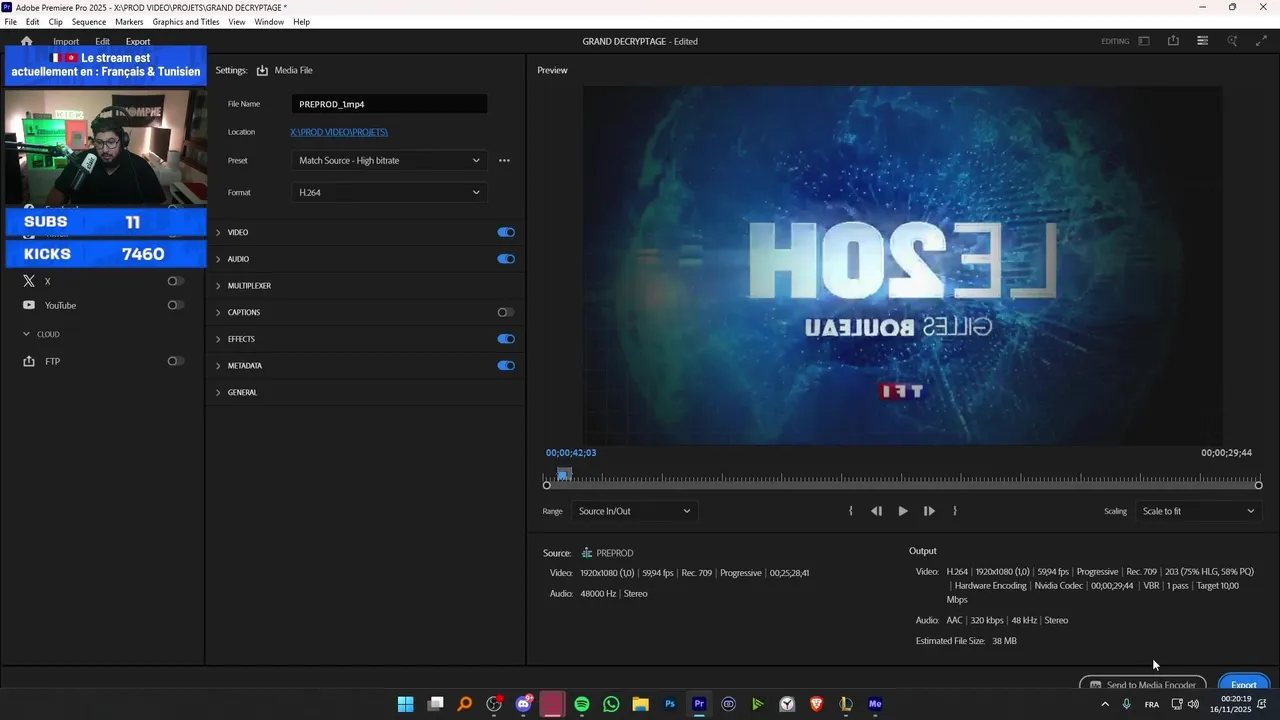1280x720 pixels.
Task: Toggle full screen with the double-arrow icon
Action: click(x=1261, y=41)
